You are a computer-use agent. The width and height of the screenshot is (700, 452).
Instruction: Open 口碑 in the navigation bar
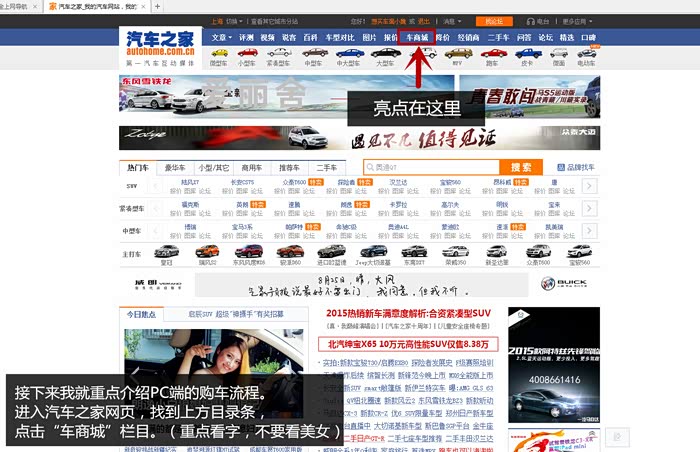coord(588,38)
